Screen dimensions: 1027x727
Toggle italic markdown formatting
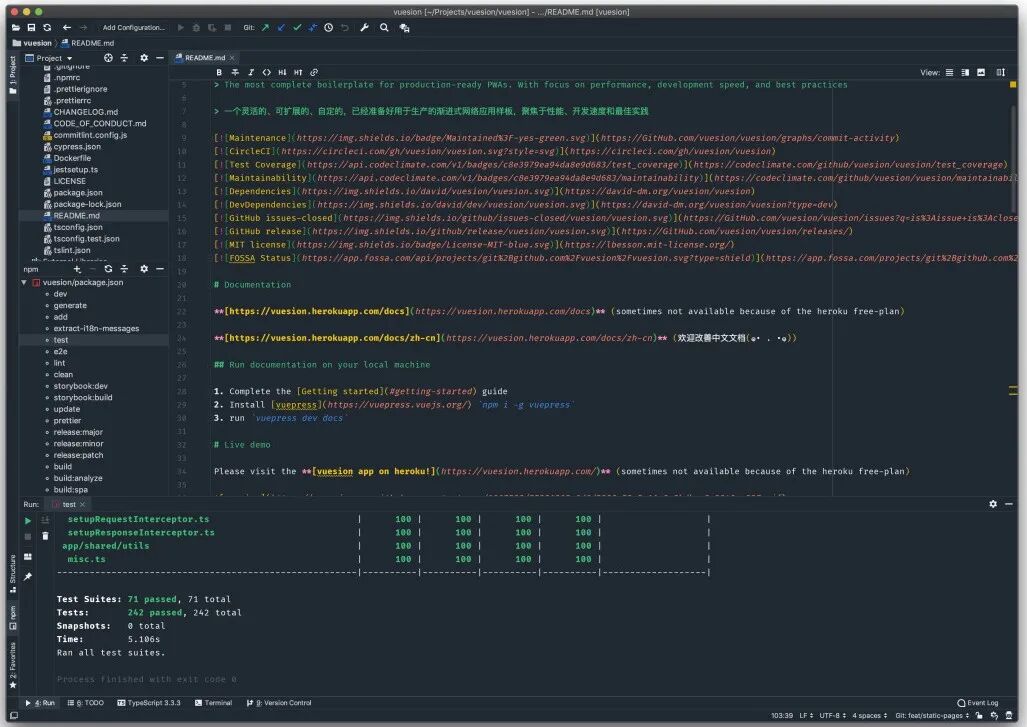pyautogui.click(x=251, y=73)
